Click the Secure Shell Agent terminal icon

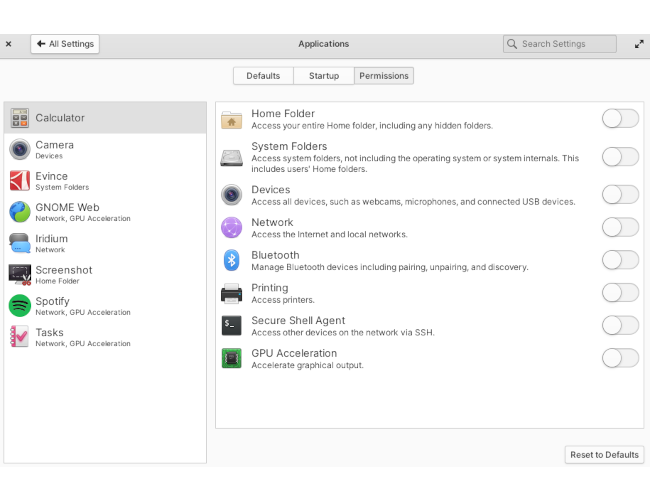pyautogui.click(x=231, y=326)
